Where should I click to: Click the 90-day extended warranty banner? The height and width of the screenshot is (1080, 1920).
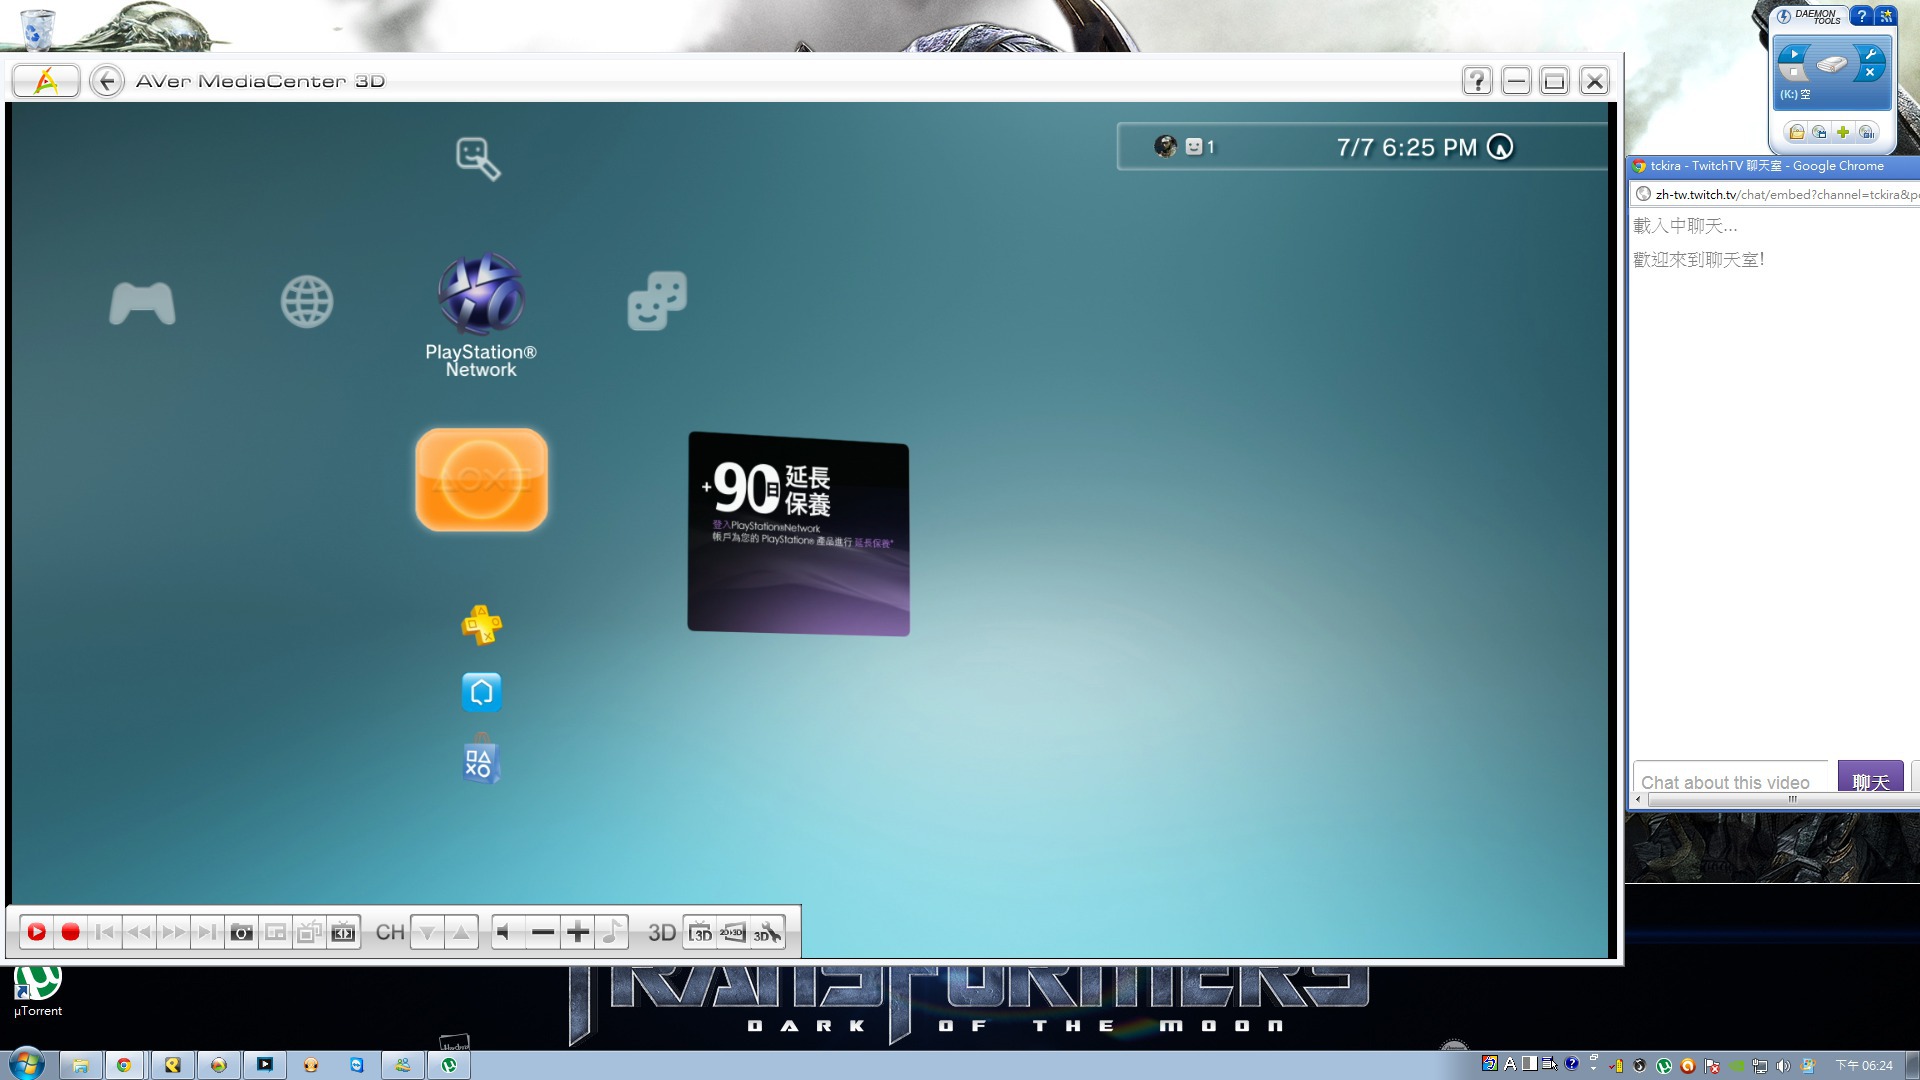(x=798, y=534)
